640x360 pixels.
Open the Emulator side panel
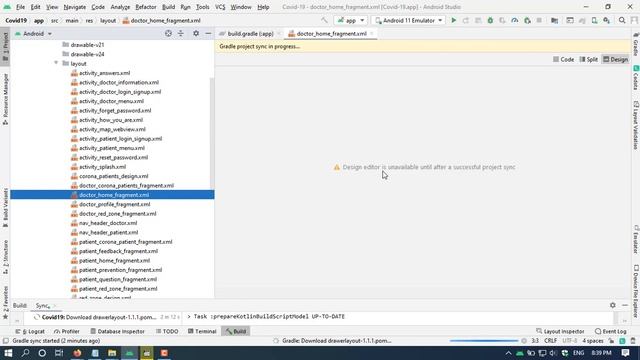pyautogui.click(x=636, y=240)
